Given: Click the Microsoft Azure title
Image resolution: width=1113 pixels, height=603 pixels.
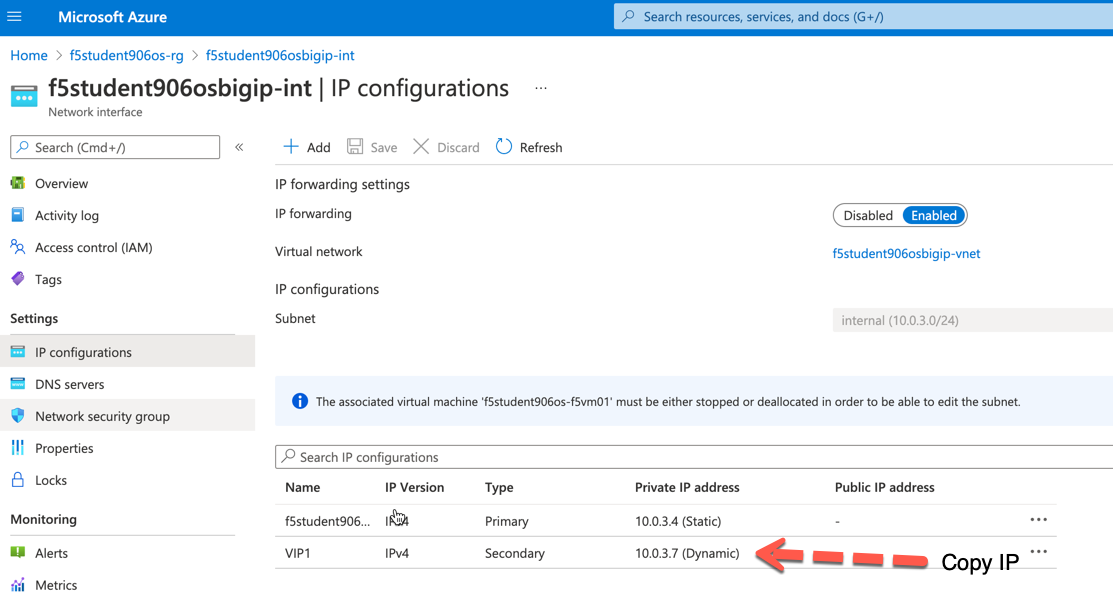Looking at the screenshot, I should click(x=112, y=17).
